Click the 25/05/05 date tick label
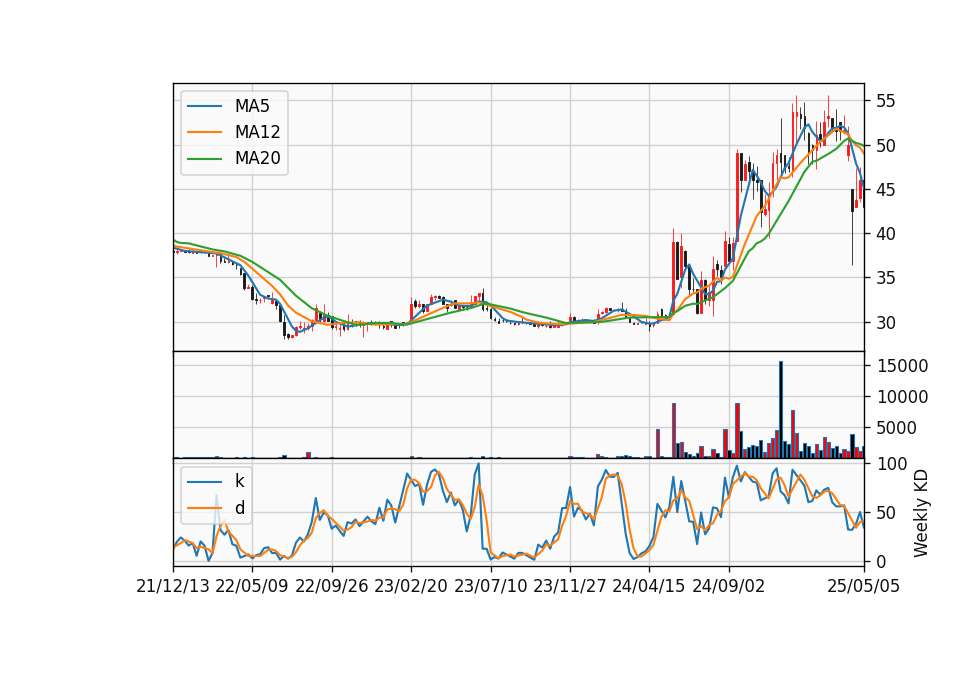 pos(863,586)
